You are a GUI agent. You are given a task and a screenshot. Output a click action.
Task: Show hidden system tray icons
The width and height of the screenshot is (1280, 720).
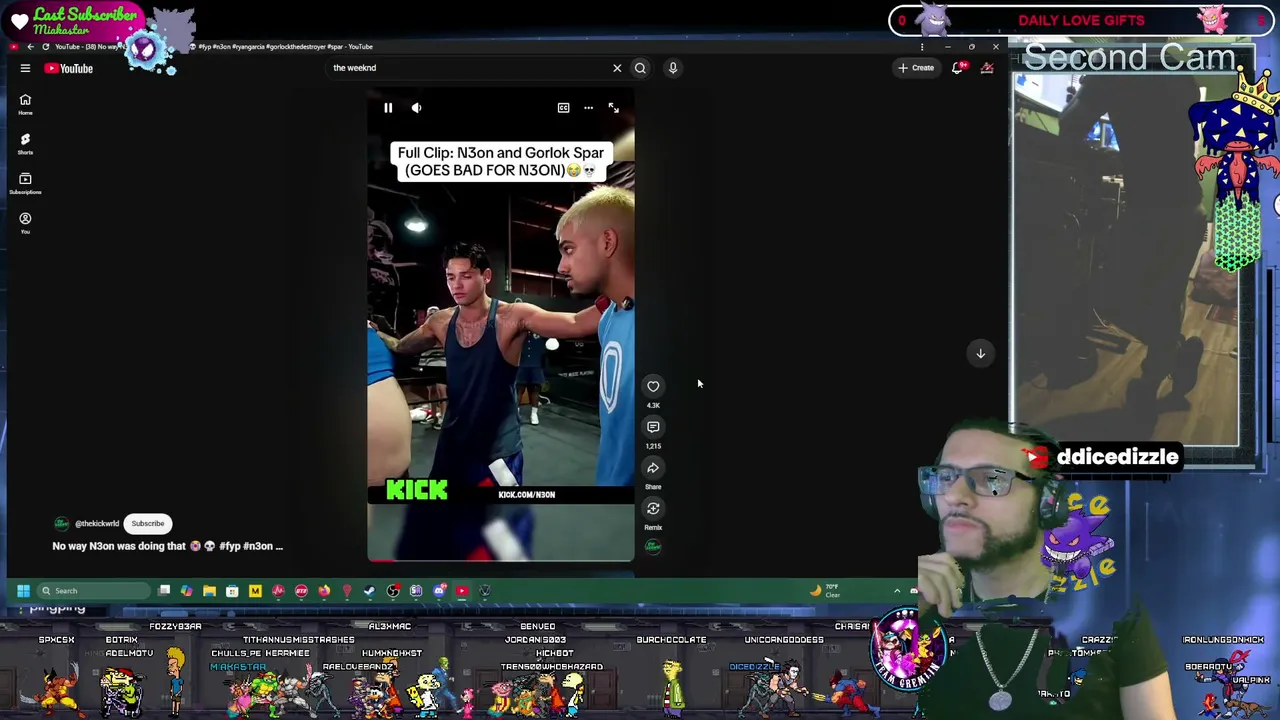[x=897, y=591]
